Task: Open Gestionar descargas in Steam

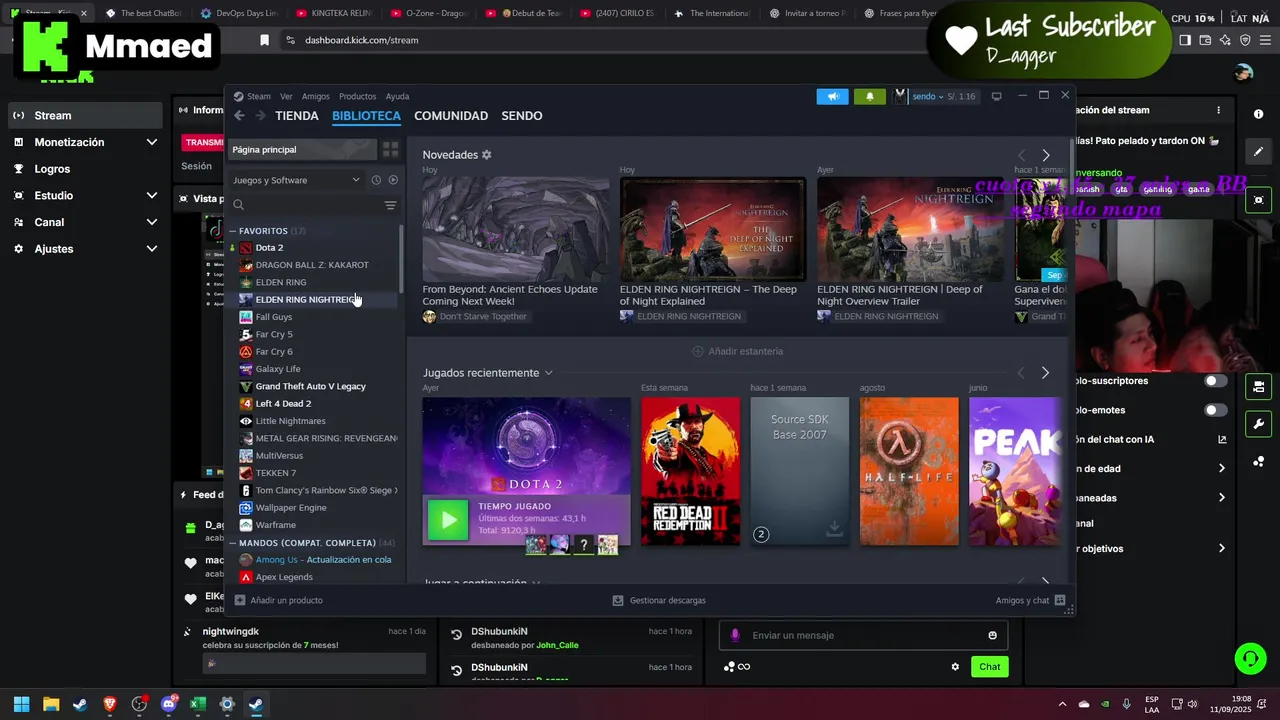Action: (x=659, y=600)
